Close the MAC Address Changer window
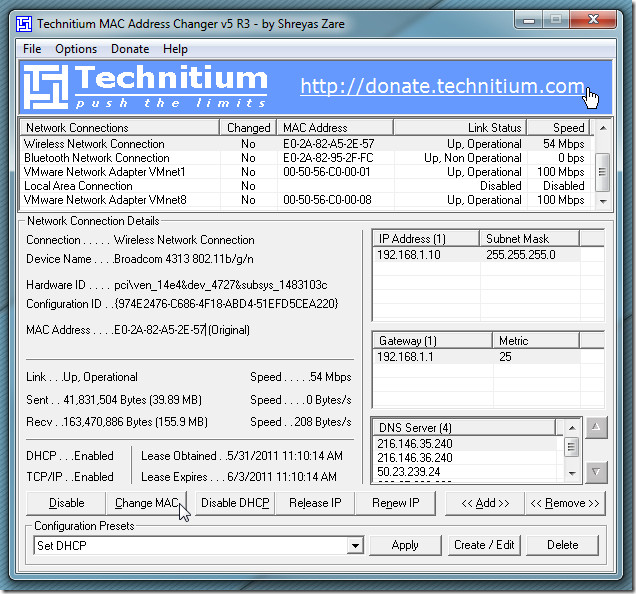Viewport: 636px width, 594px height. tap(593, 19)
